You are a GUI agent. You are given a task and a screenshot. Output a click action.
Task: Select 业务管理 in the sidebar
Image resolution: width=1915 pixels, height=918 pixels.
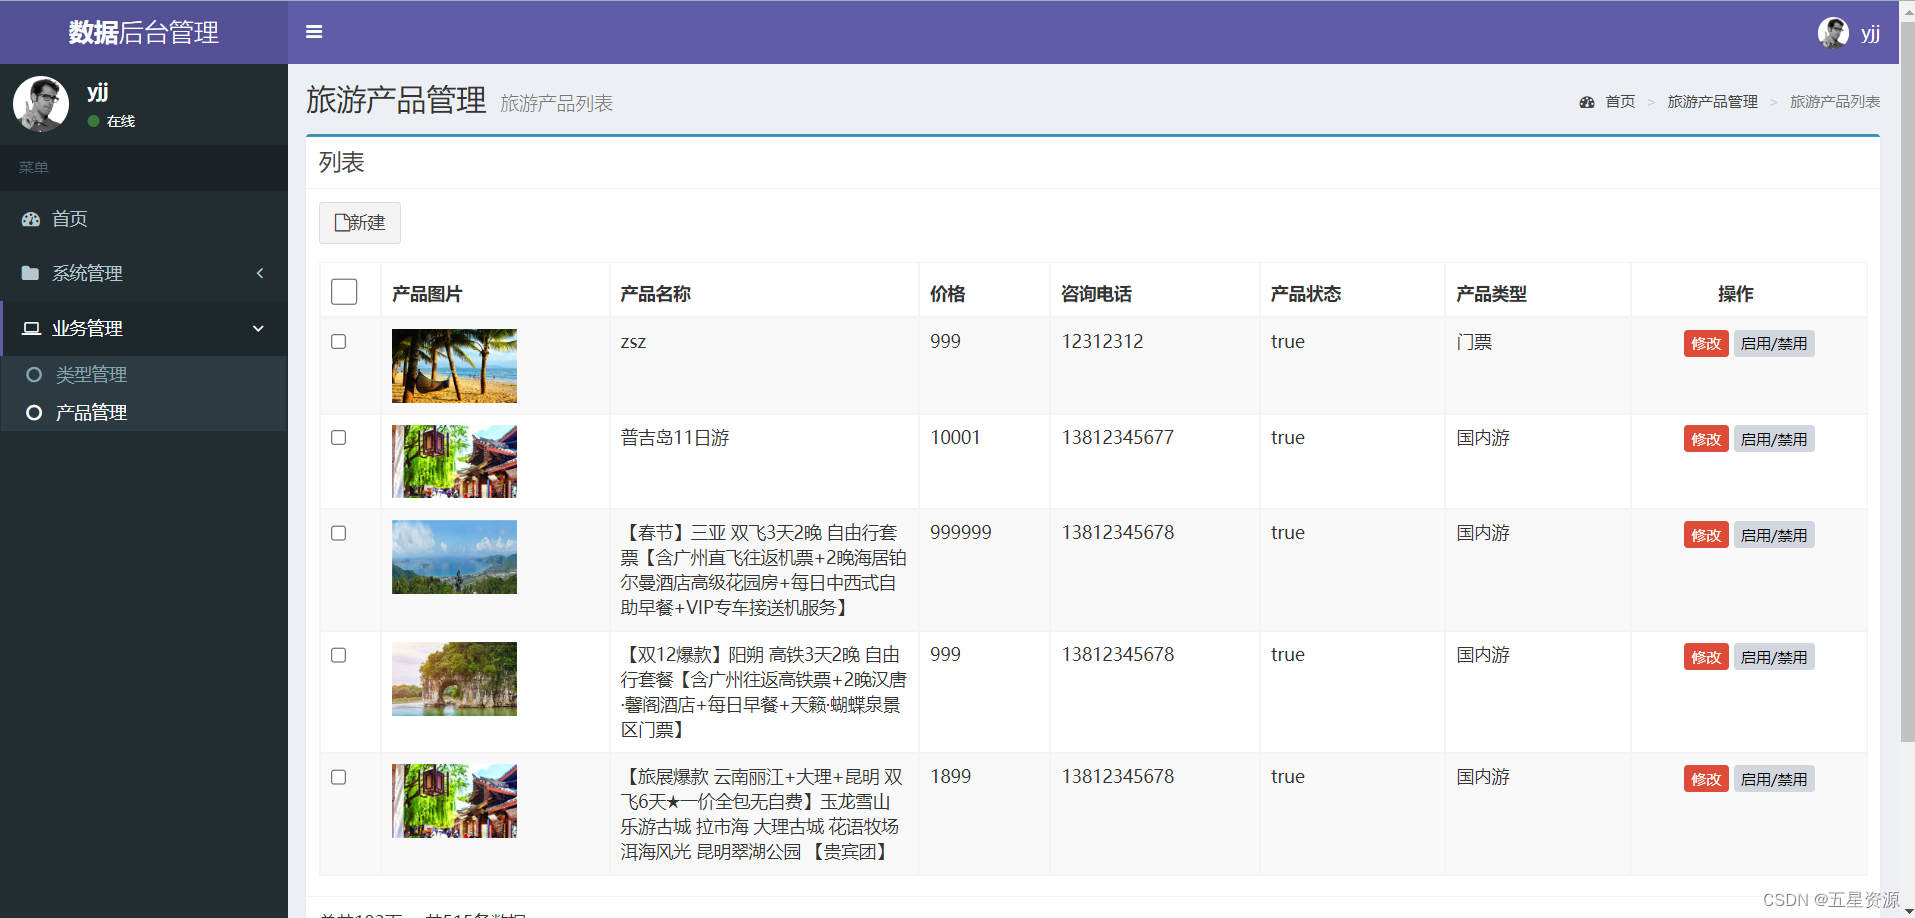[x=144, y=328]
